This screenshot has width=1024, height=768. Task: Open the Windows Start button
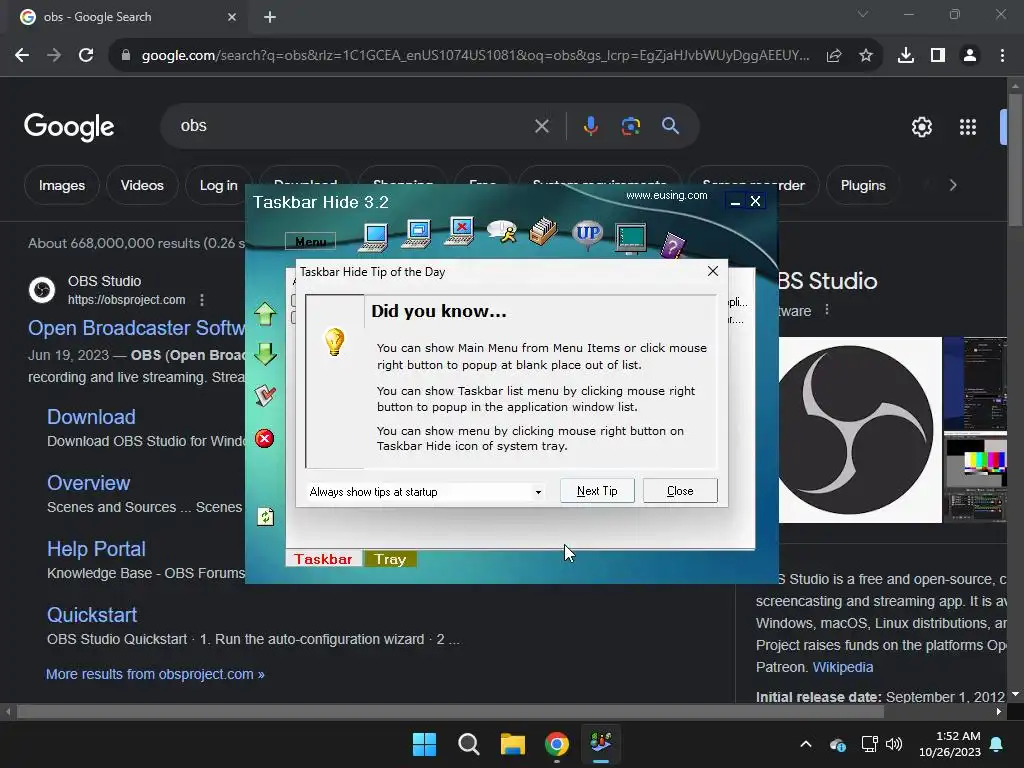[424, 744]
